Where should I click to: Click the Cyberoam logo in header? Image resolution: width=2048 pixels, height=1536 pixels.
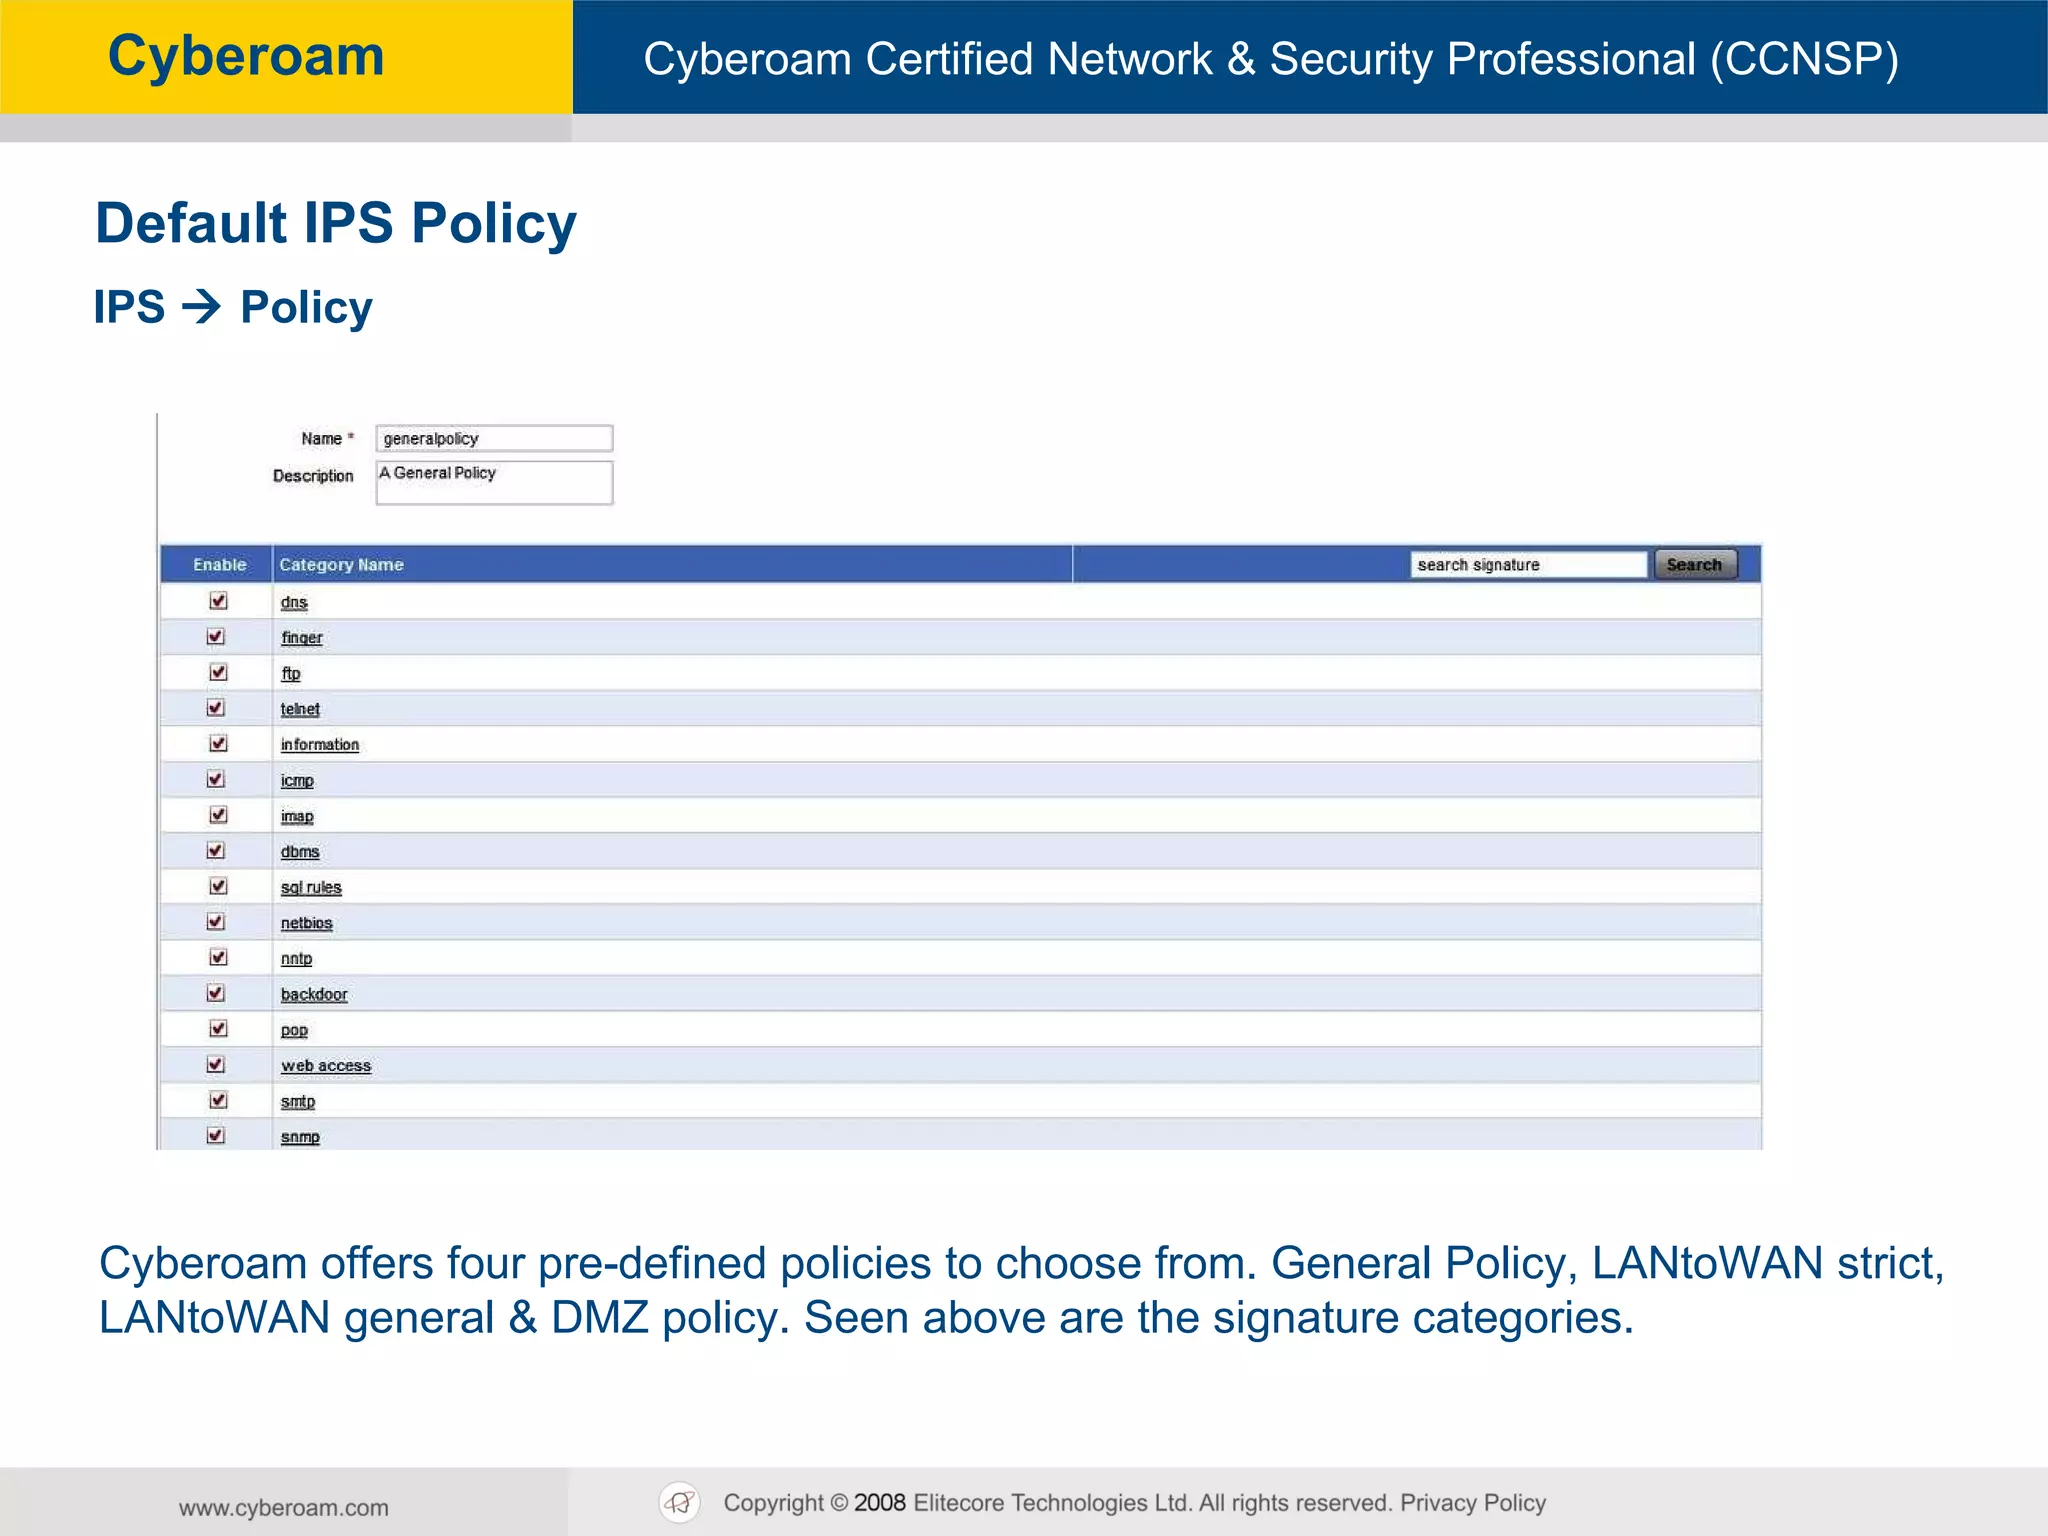[x=246, y=56]
